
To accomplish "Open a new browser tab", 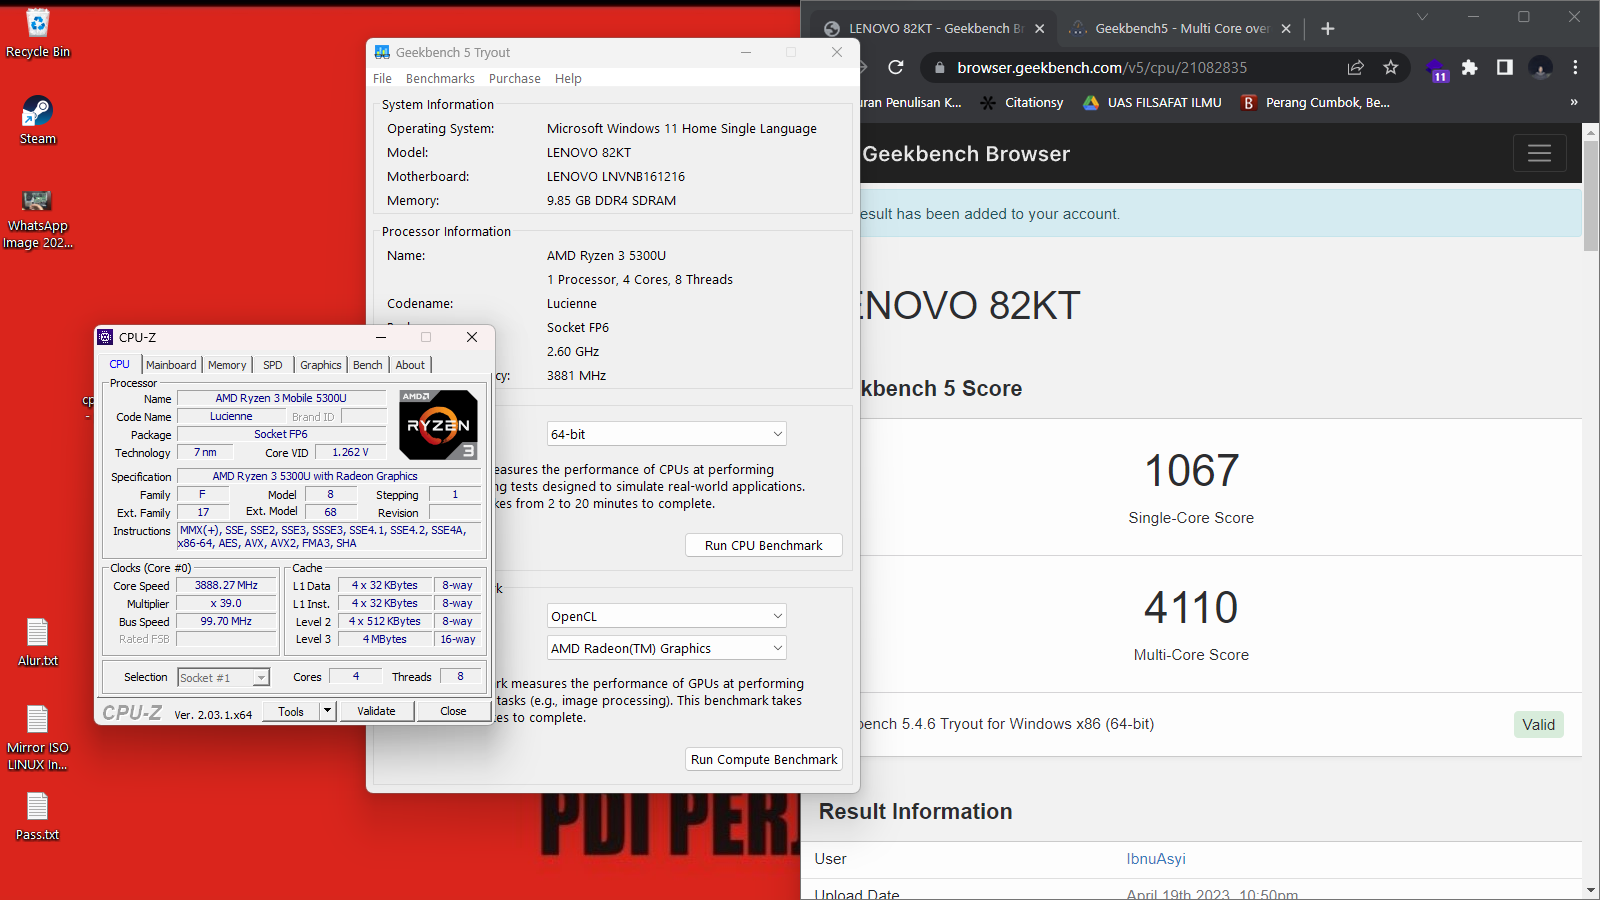I will 1328,29.
